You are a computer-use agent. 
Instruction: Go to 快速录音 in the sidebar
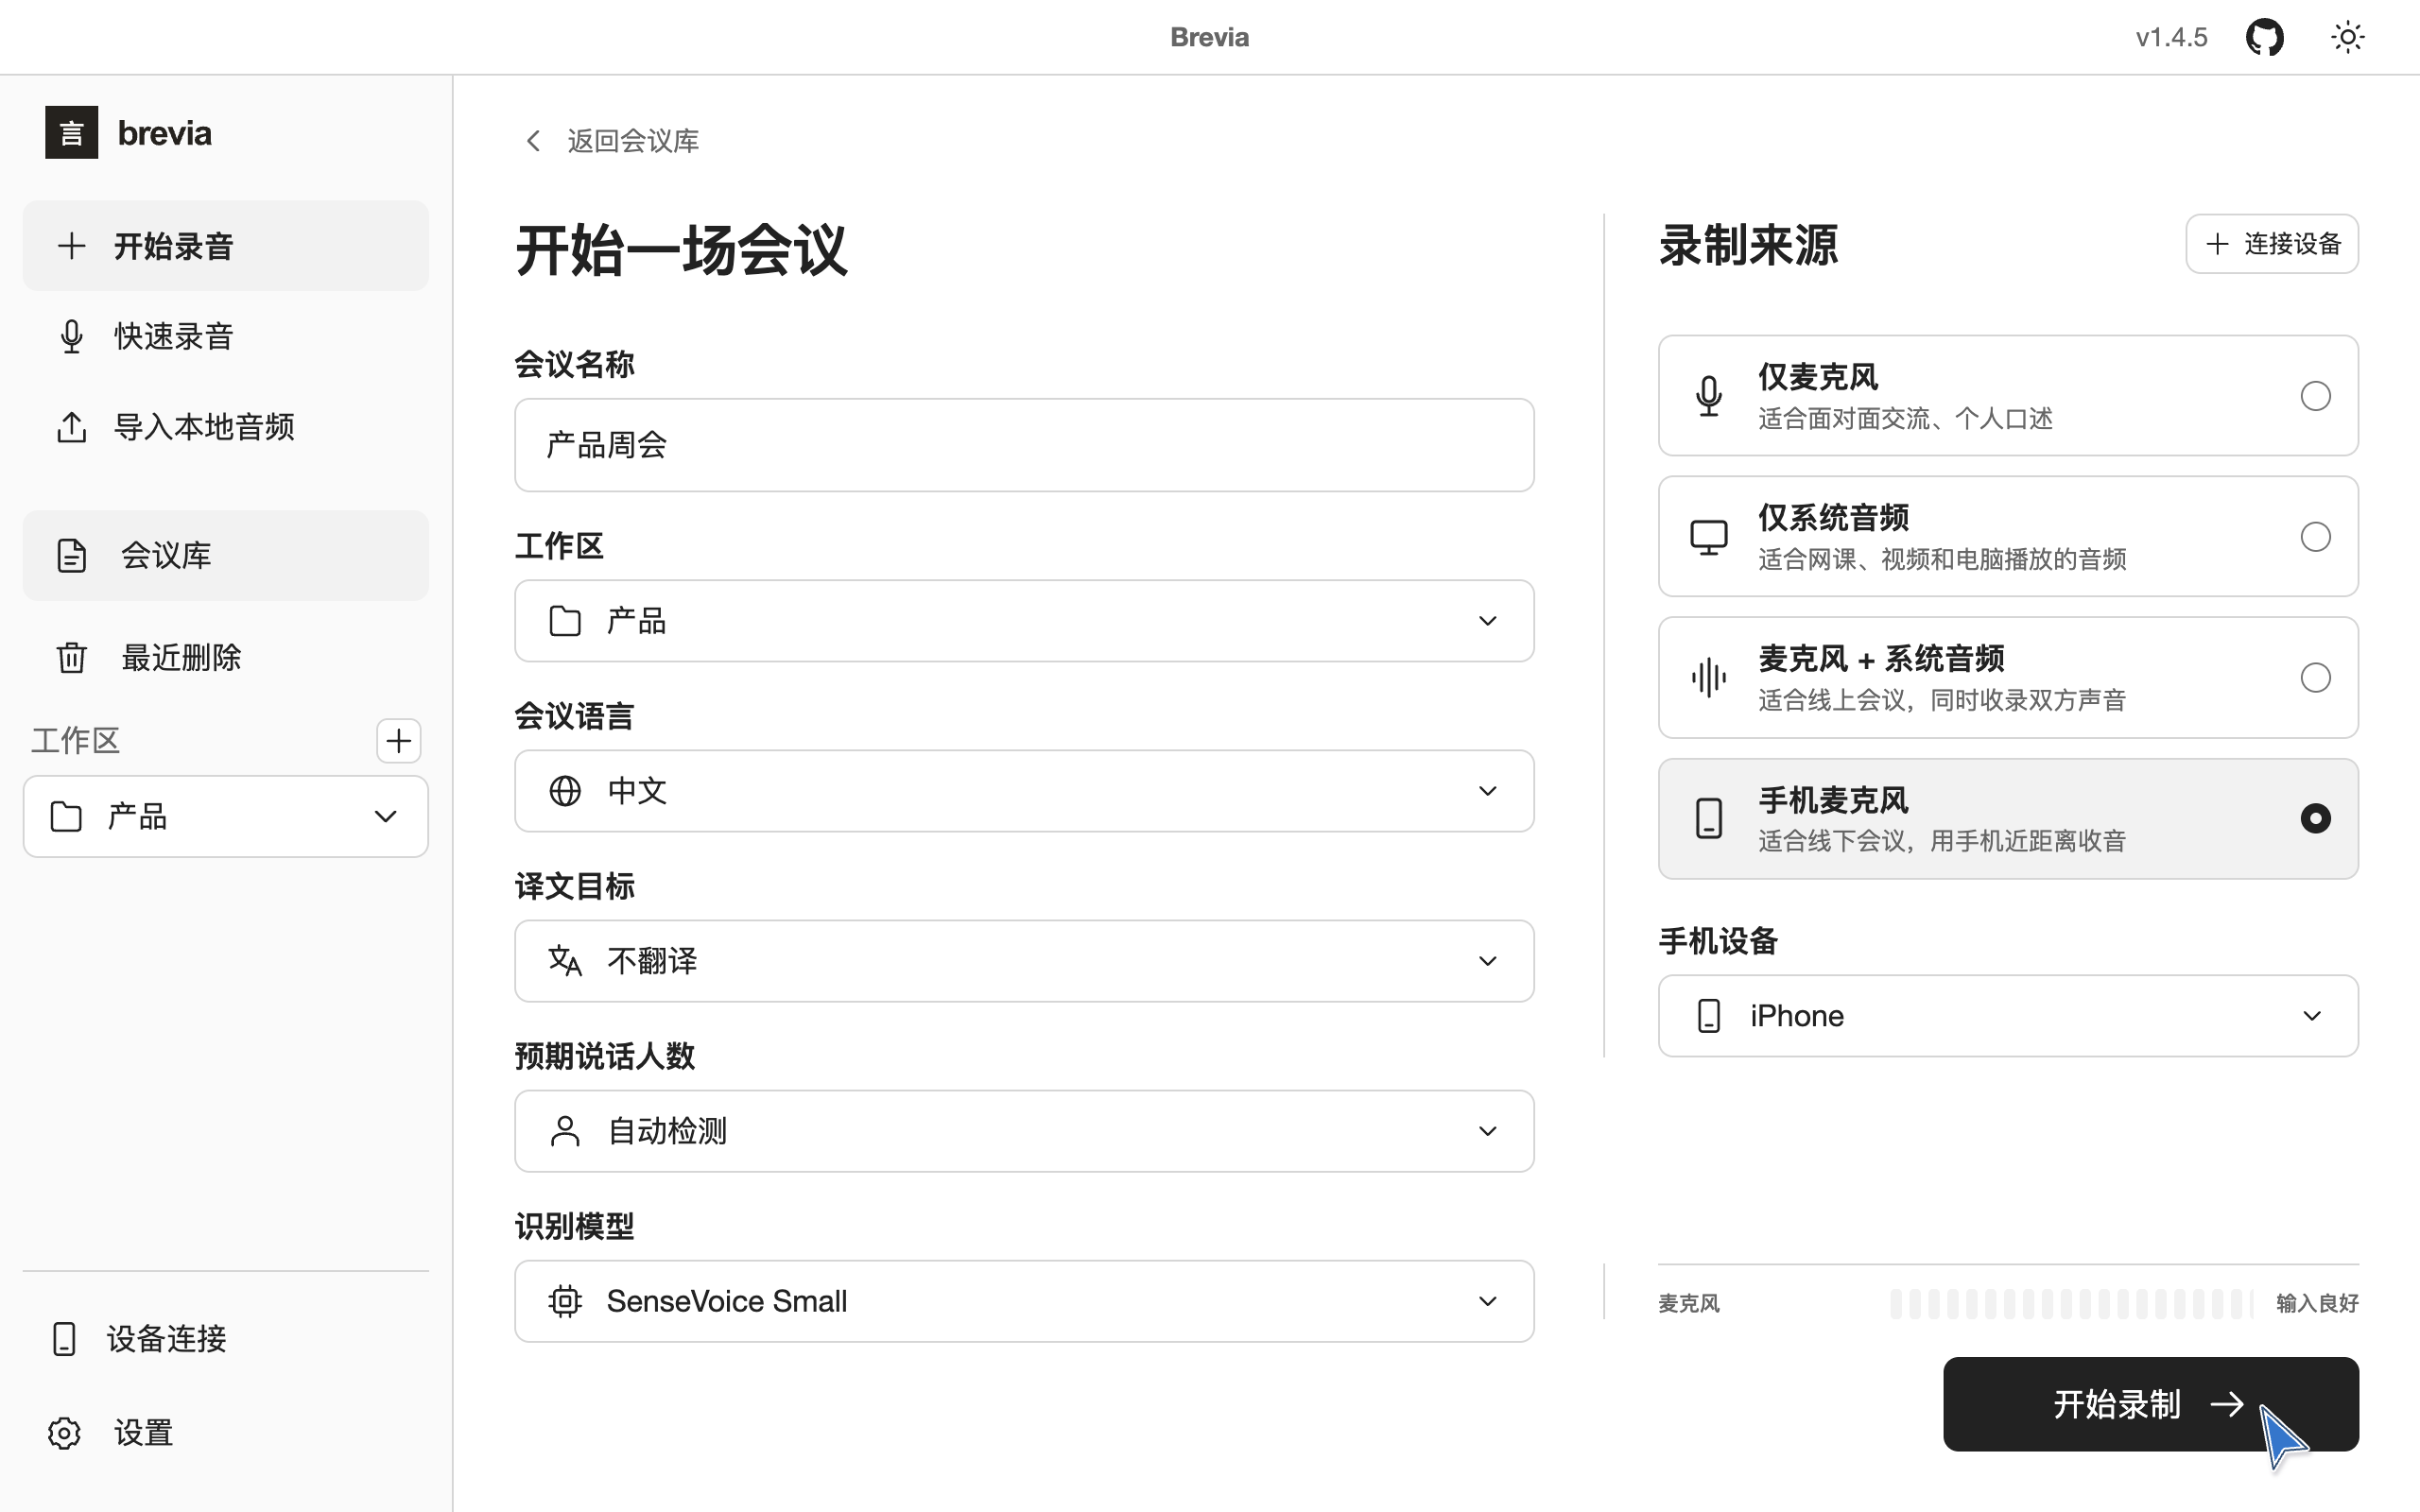tap(226, 336)
